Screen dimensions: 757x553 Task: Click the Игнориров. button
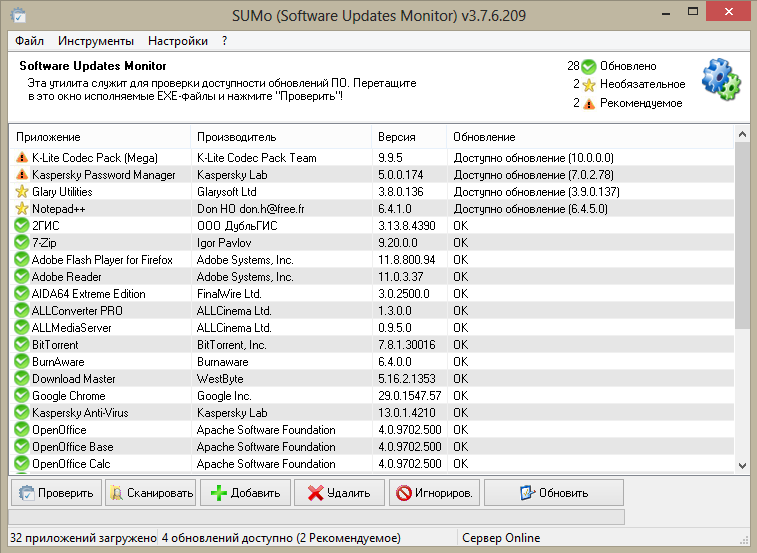click(x=434, y=493)
